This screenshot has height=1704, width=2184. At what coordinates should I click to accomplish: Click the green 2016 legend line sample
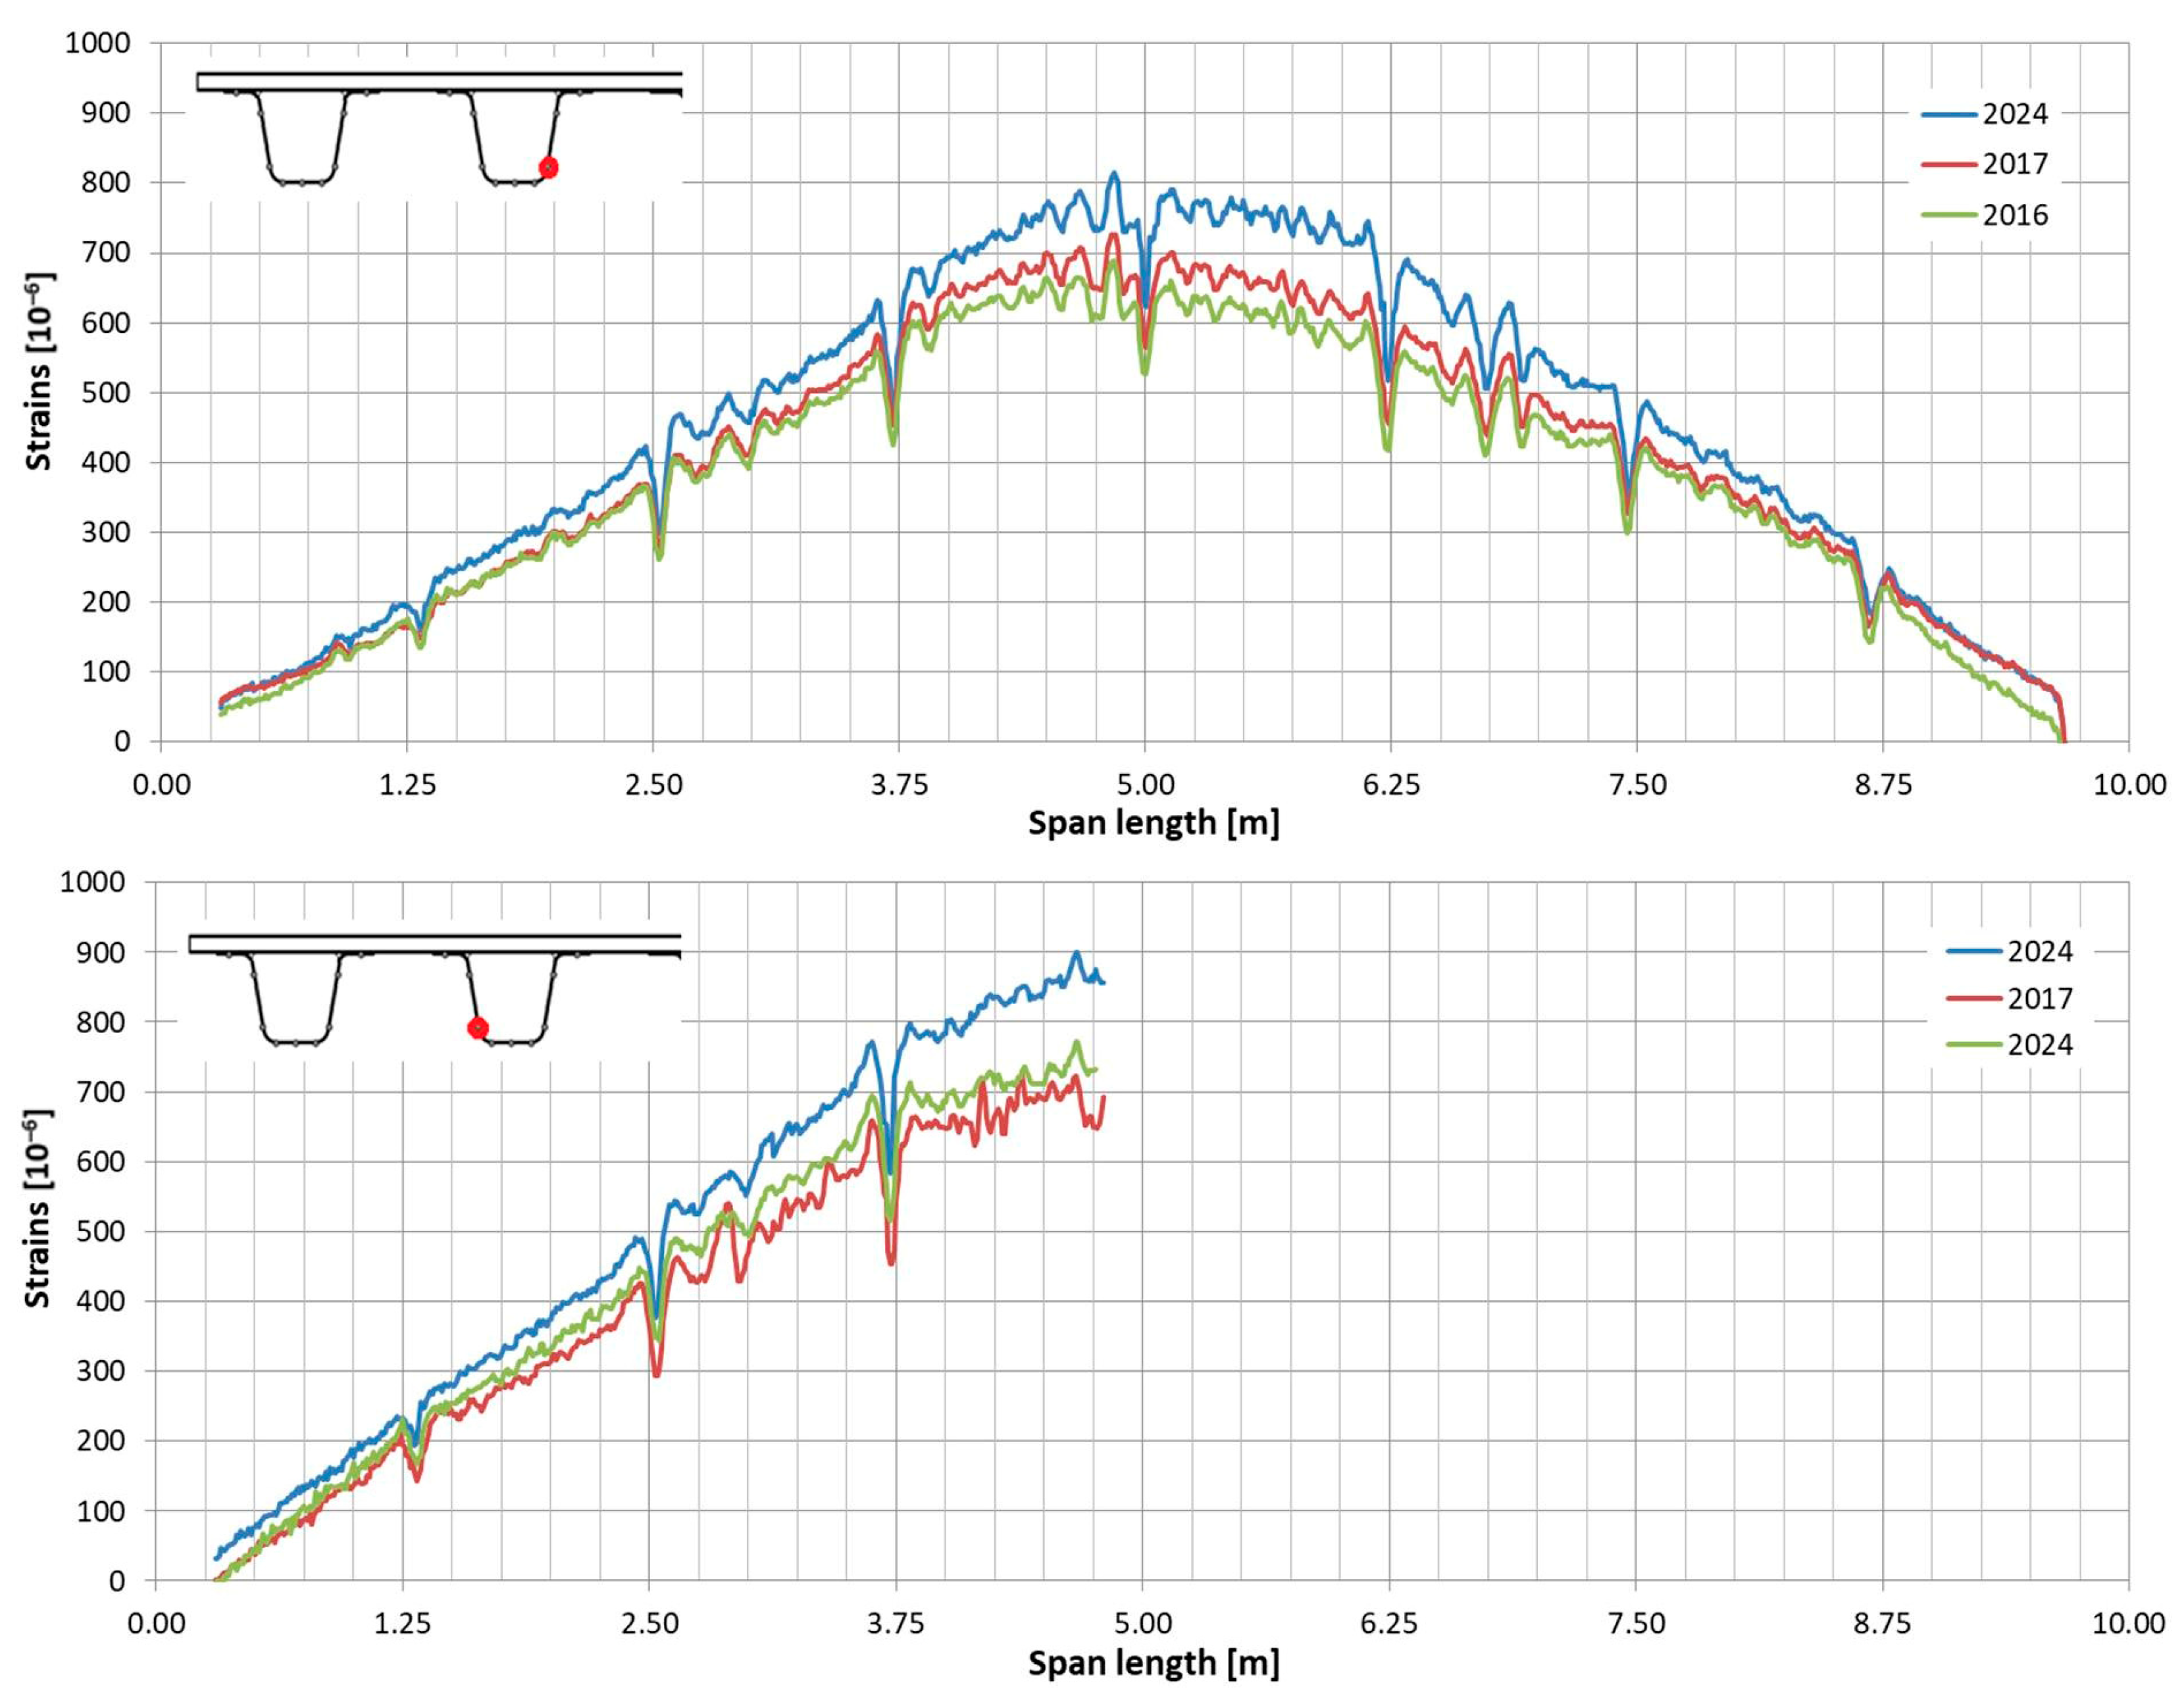pyautogui.click(x=1950, y=215)
